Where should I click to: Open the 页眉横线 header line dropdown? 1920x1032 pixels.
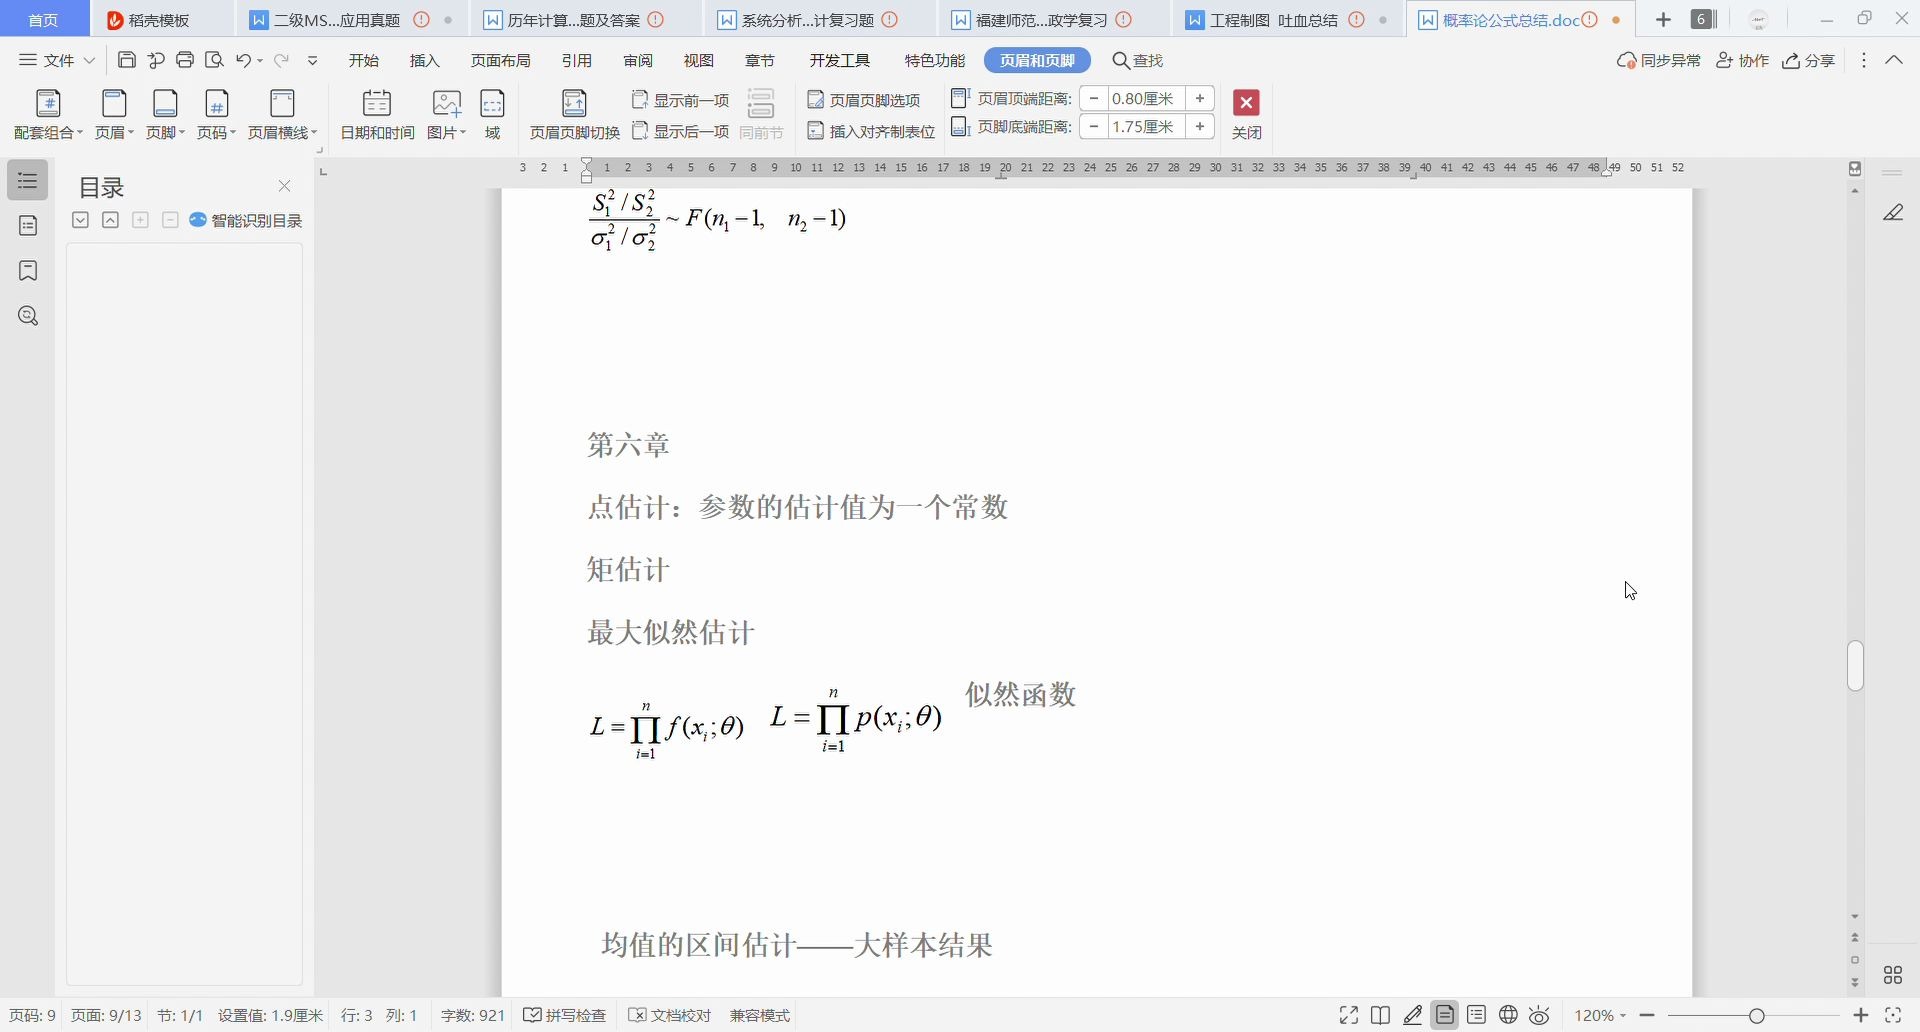click(283, 115)
